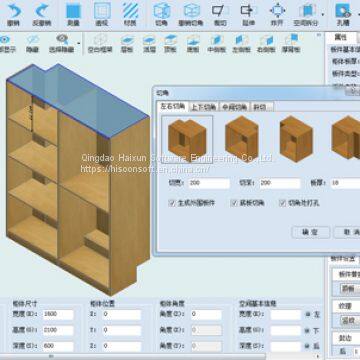This screenshot has height=360, width=360.
Task: Switch to top-bottom corner cut tab
Action: pyautogui.click(x=203, y=107)
